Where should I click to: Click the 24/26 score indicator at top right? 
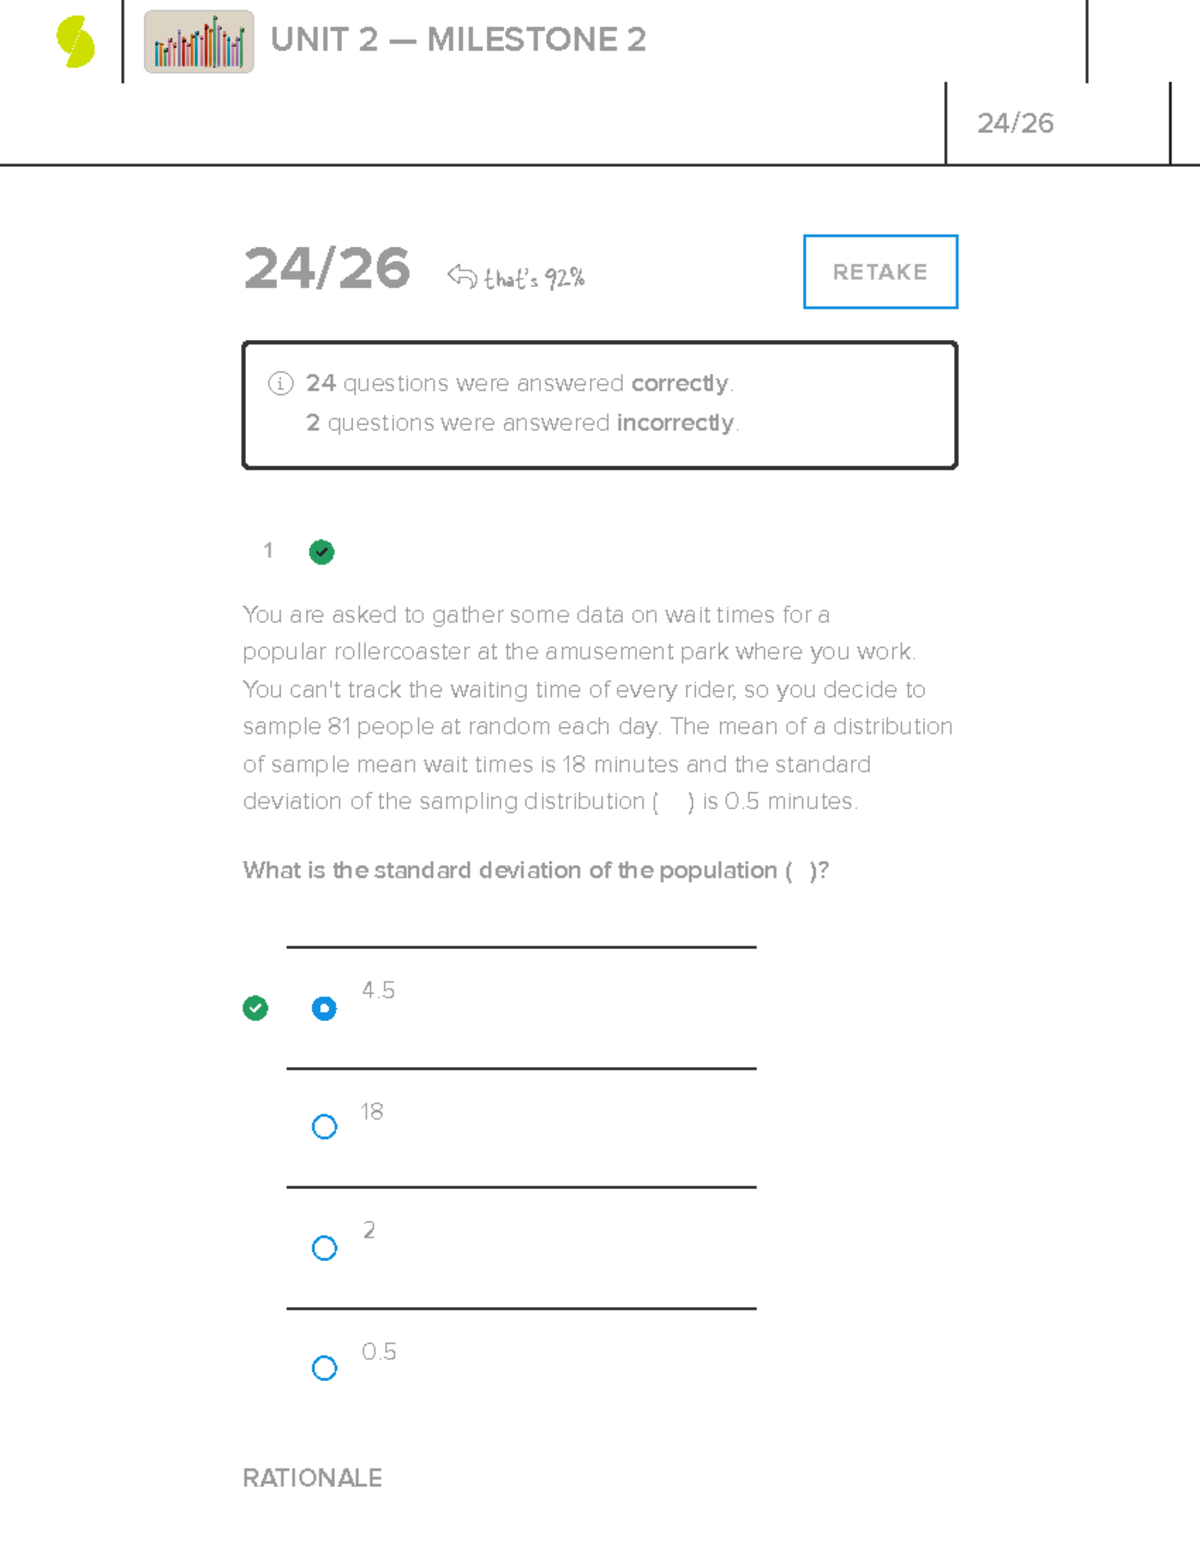(x=1016, y=122)
